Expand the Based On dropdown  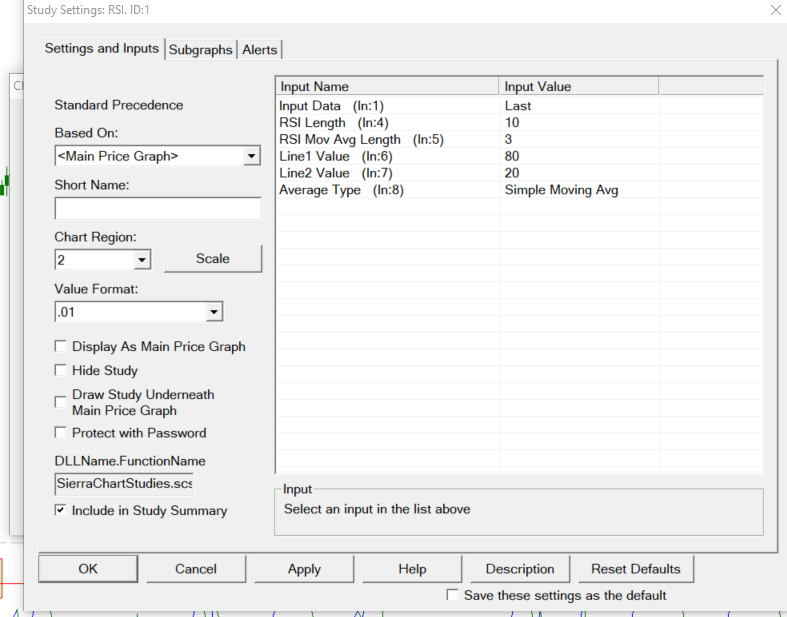click(251, 156)
